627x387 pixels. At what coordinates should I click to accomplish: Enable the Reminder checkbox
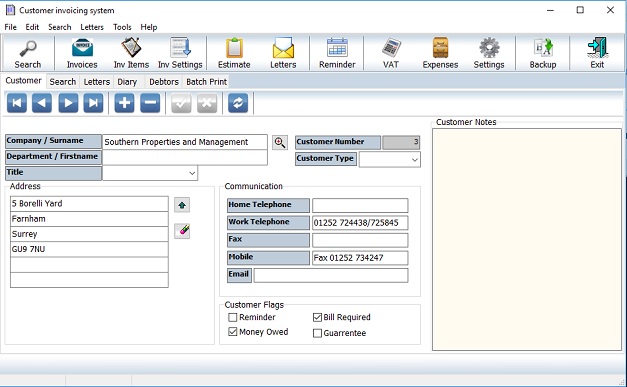[233, 317]
